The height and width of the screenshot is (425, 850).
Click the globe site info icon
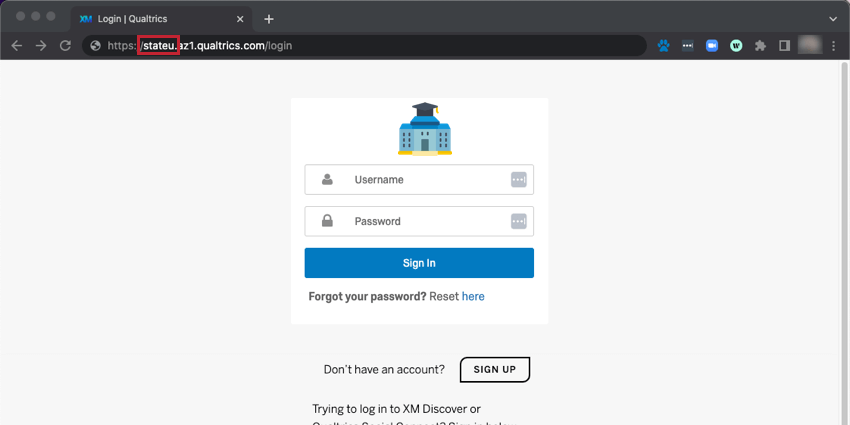pos(95,46)
